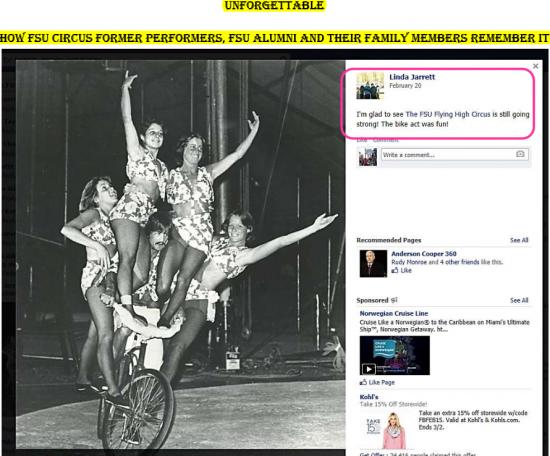Viewport: 550px width, 456px height.
Task: Open the Anderson Cooper 360 page thumbnail
Action: coord(373,263)
